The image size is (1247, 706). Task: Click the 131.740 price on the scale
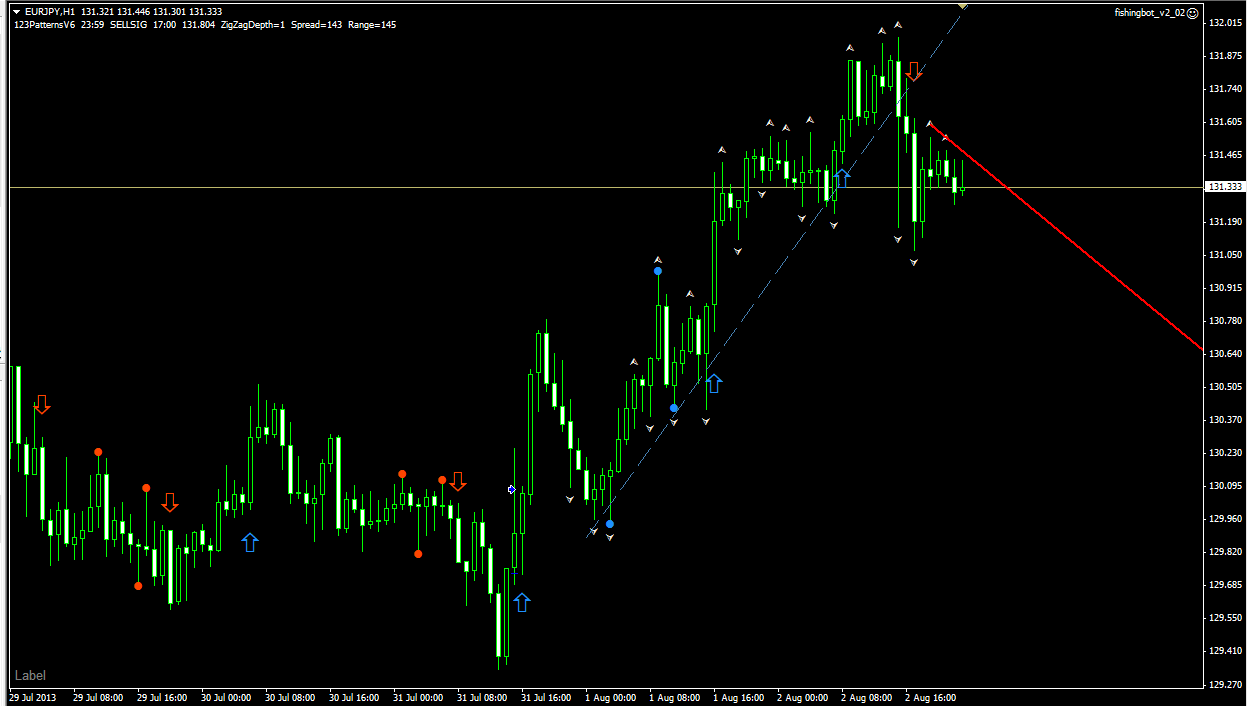click(1225, 89)
